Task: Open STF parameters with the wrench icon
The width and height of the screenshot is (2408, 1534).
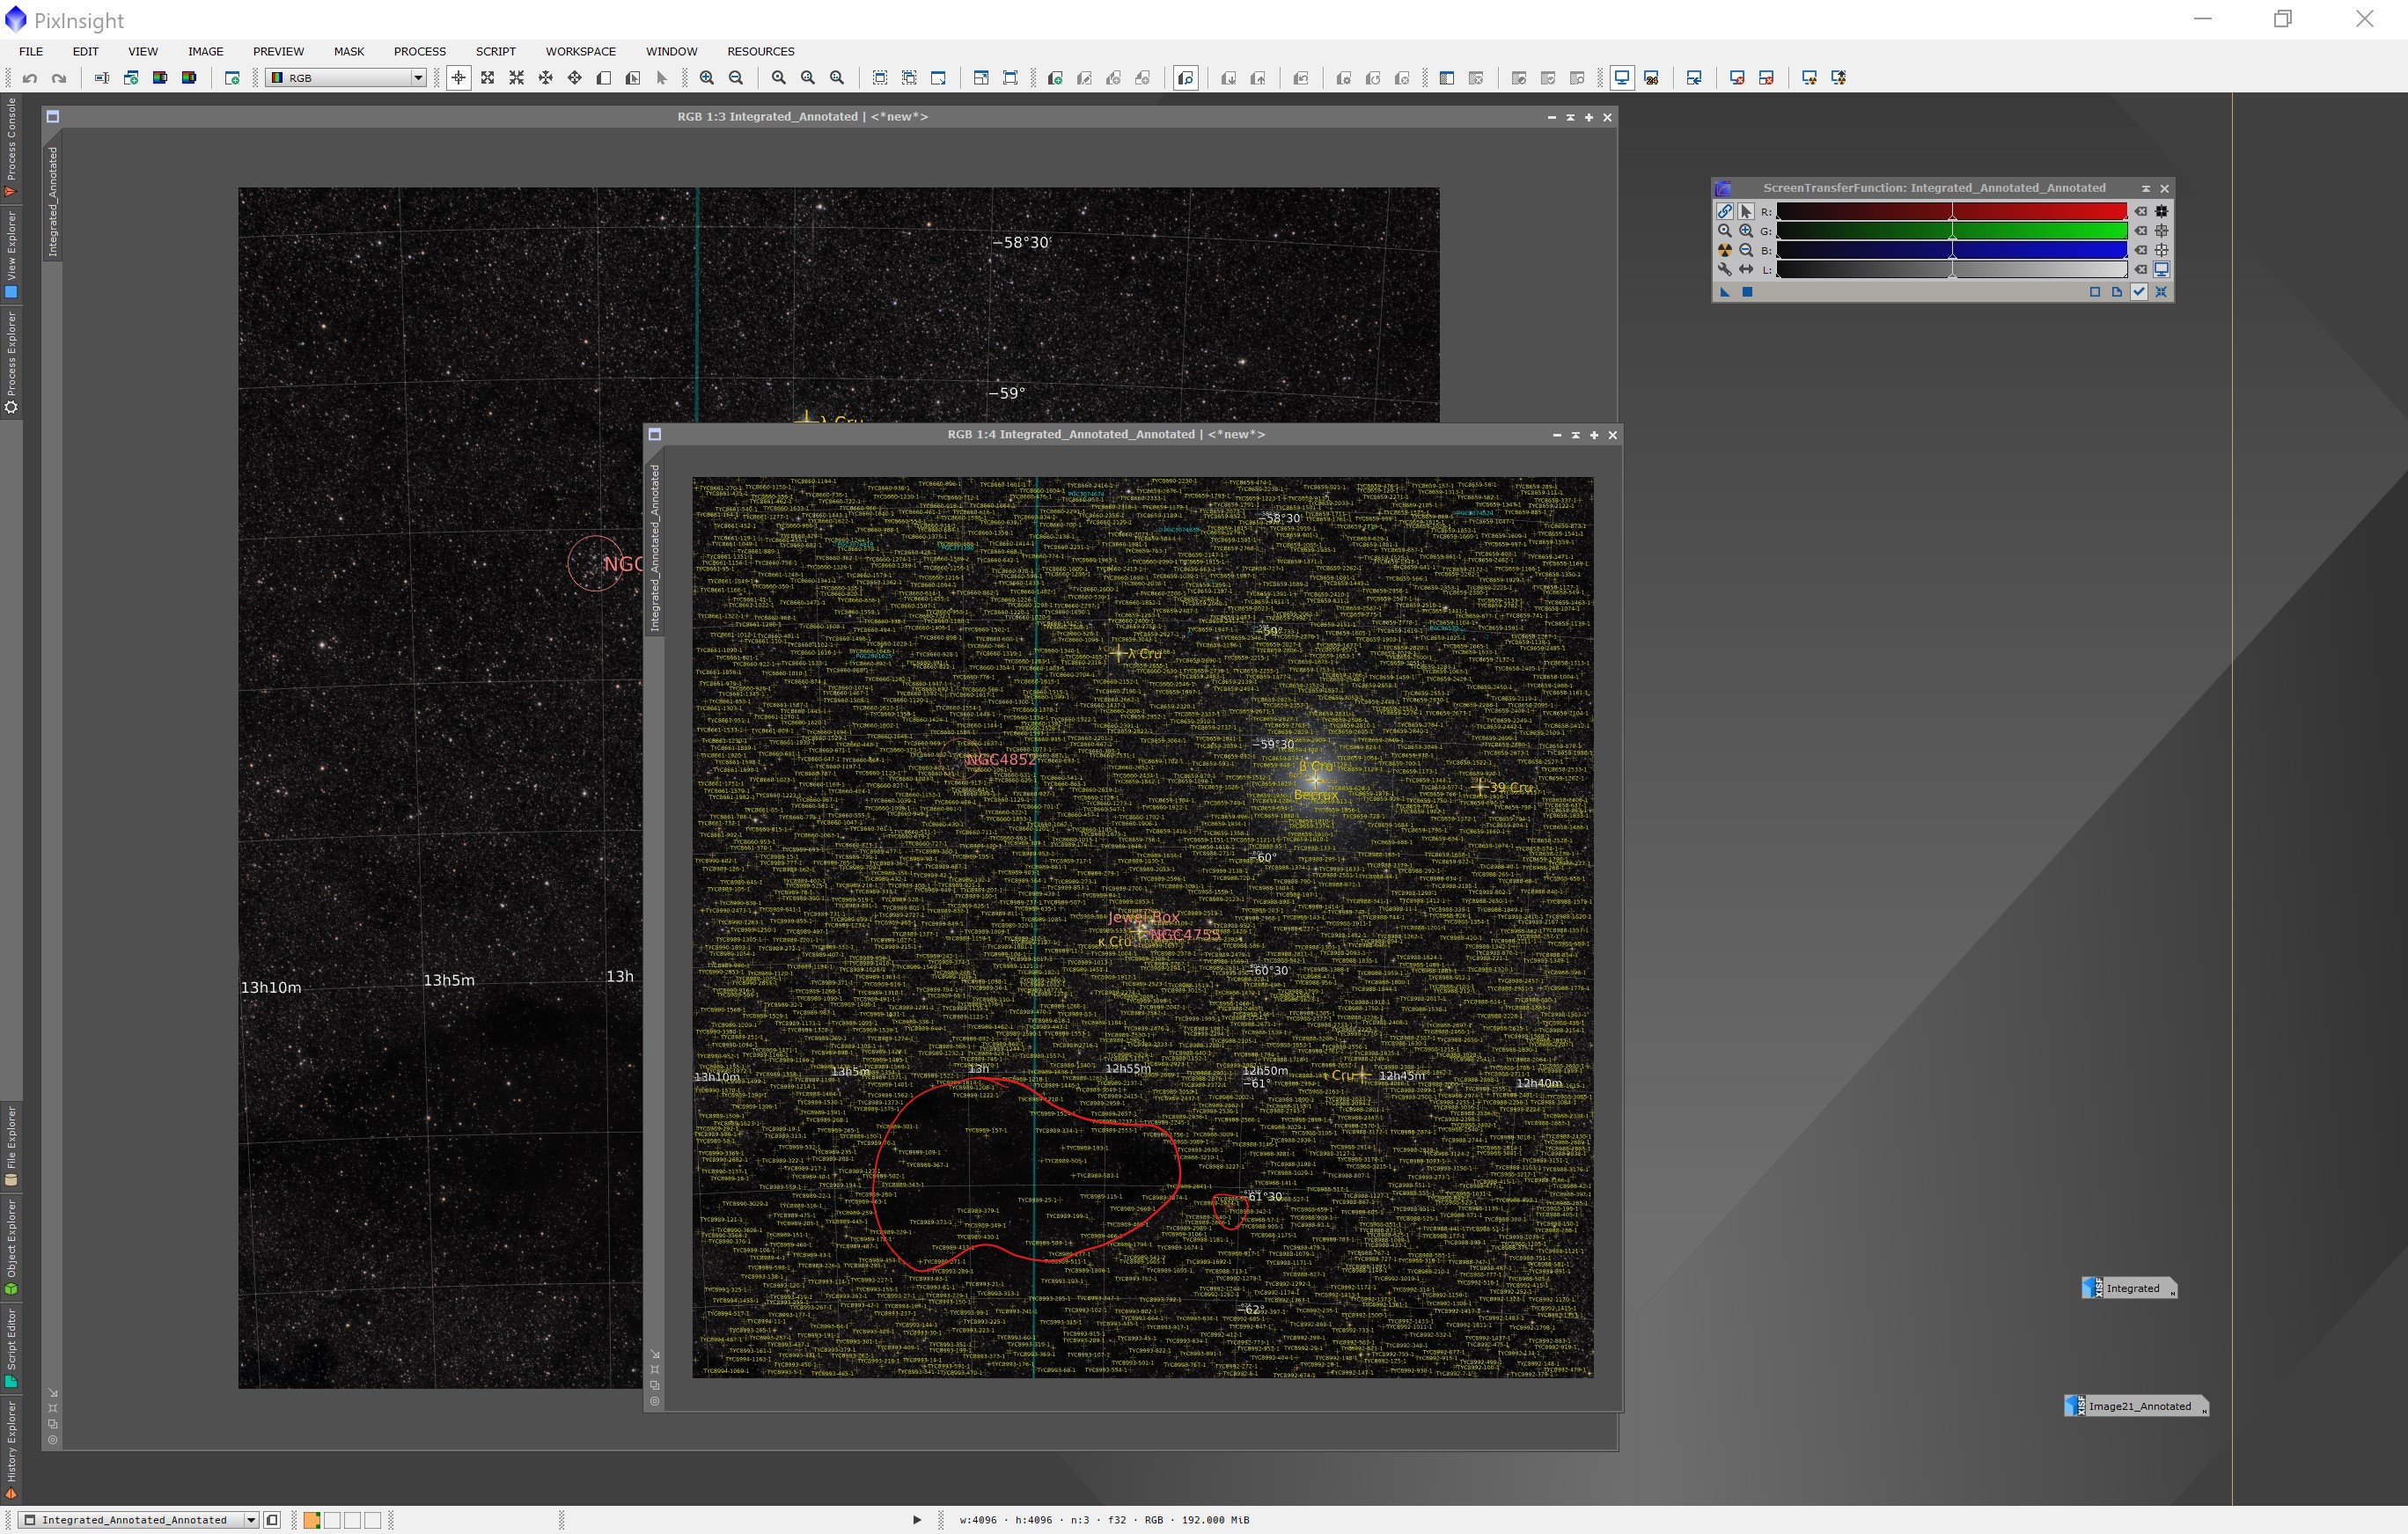Action: tap(1725, 269)
